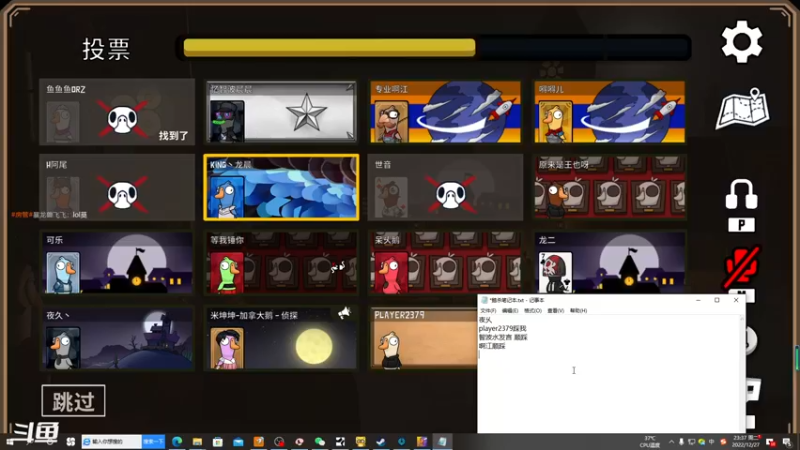Click the P key indicator under headphones
Image resolution: width=800 pixels, height=450 pixels.
click(x=741, y=225)
